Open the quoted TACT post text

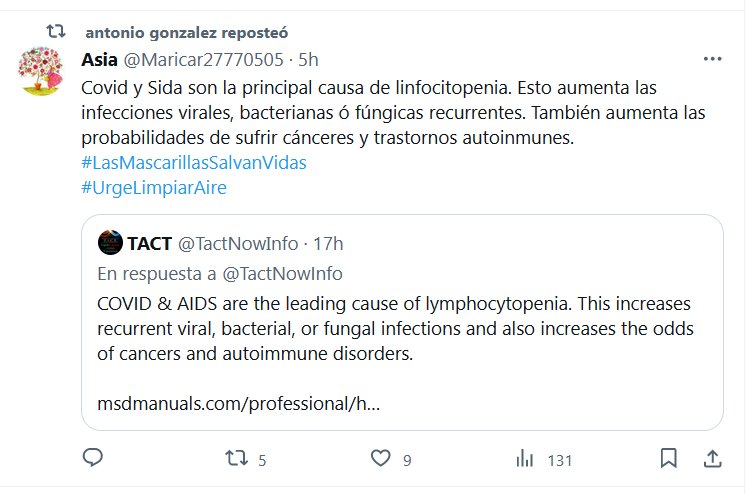click(x=395, y=328)
